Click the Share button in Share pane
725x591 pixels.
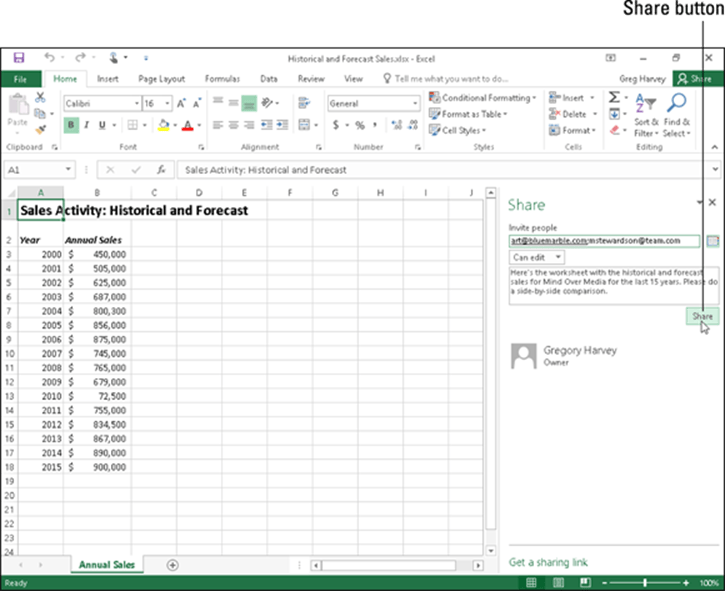(x=702, y=316)
